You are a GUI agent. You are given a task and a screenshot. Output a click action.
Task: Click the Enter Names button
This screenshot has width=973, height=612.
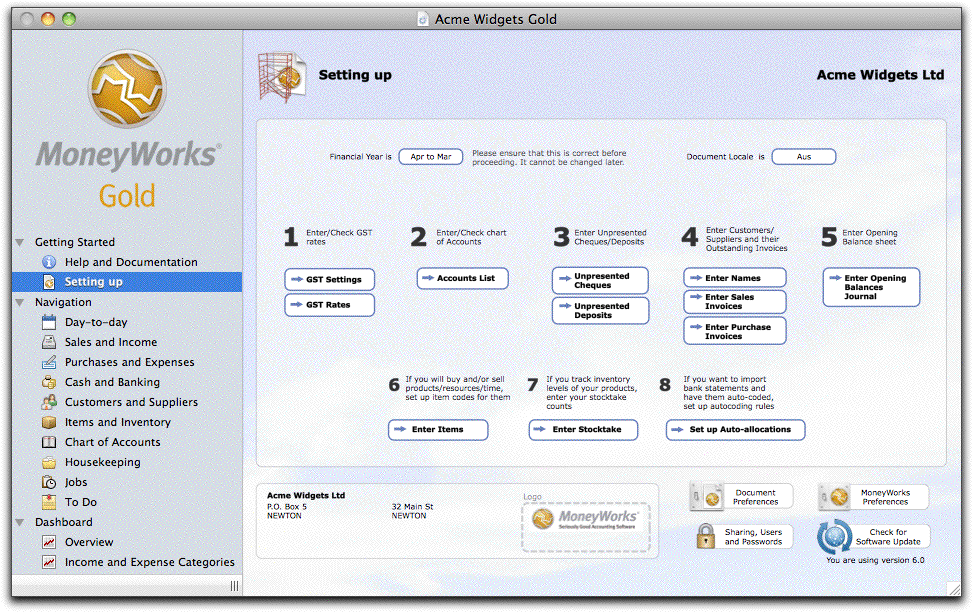click(x=735, y=277)
